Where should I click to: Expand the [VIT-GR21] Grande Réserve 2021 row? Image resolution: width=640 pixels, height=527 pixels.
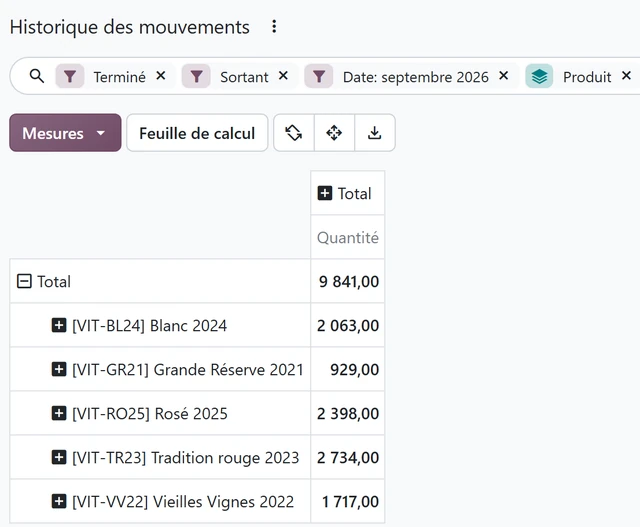coord(59,369)
